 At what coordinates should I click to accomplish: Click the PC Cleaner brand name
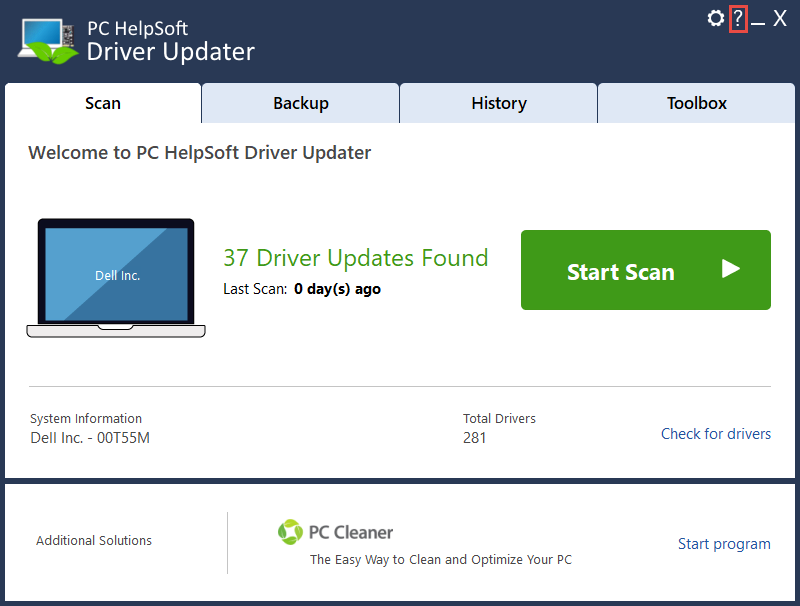[349, 532]
